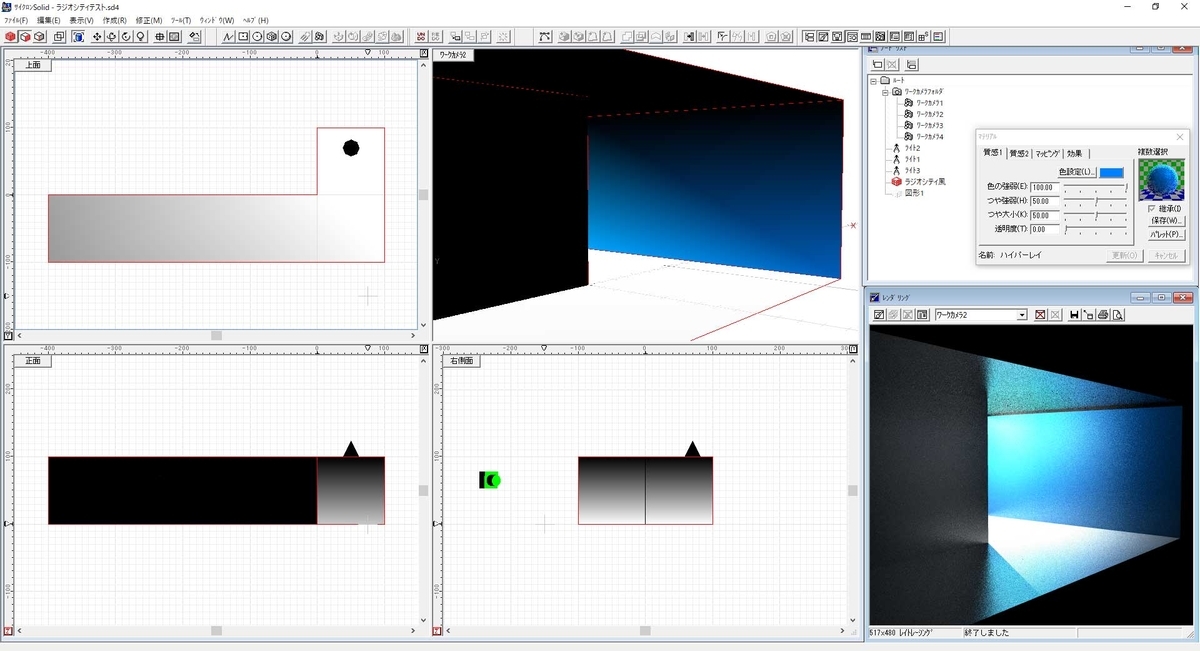Click third icon in parts list toolbar

point(912,64)
